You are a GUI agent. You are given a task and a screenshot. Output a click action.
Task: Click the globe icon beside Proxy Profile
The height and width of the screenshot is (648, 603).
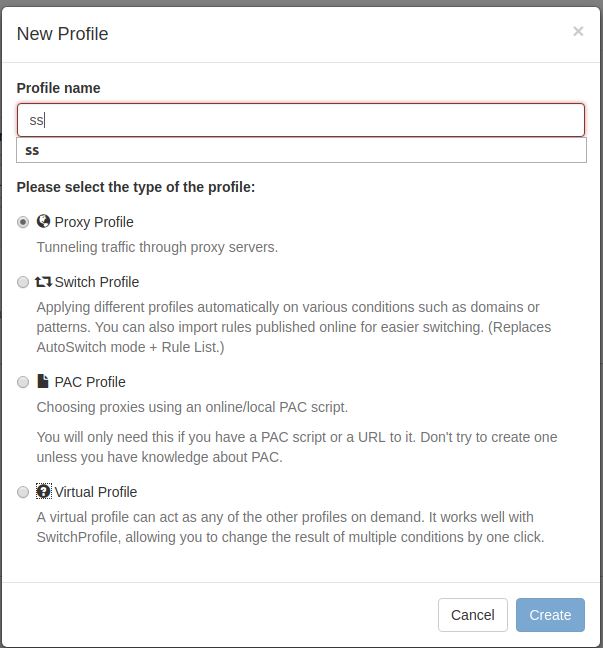coord(43,222)
